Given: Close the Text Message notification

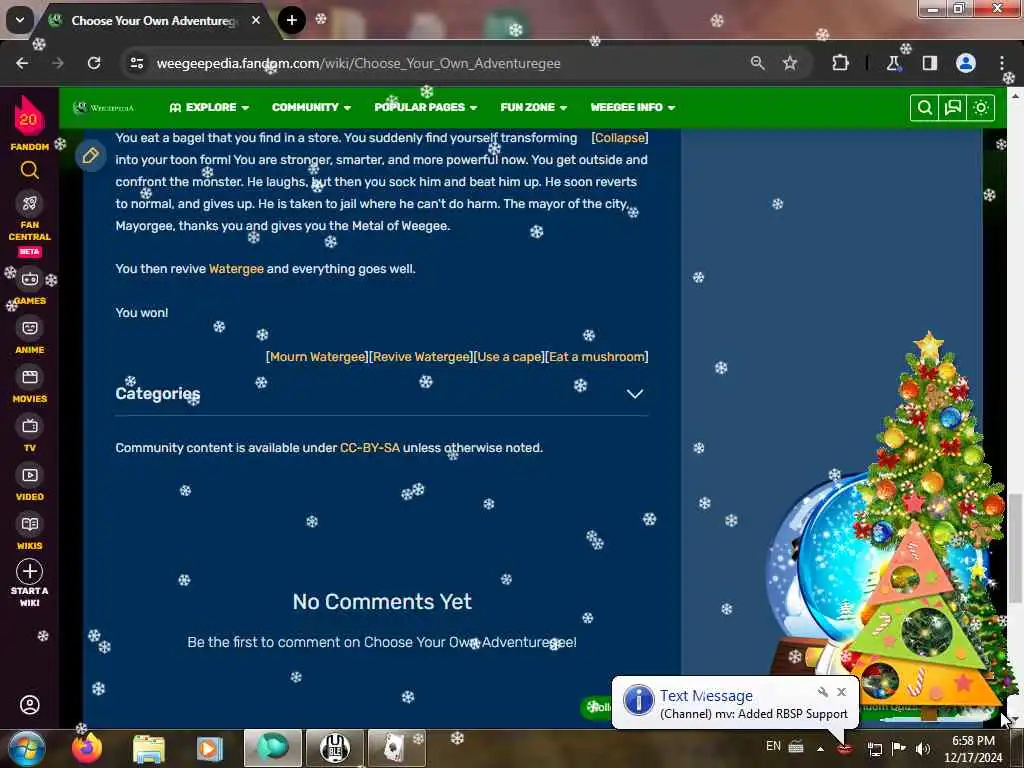Looking at the screenshot, I should coord(842,692).
